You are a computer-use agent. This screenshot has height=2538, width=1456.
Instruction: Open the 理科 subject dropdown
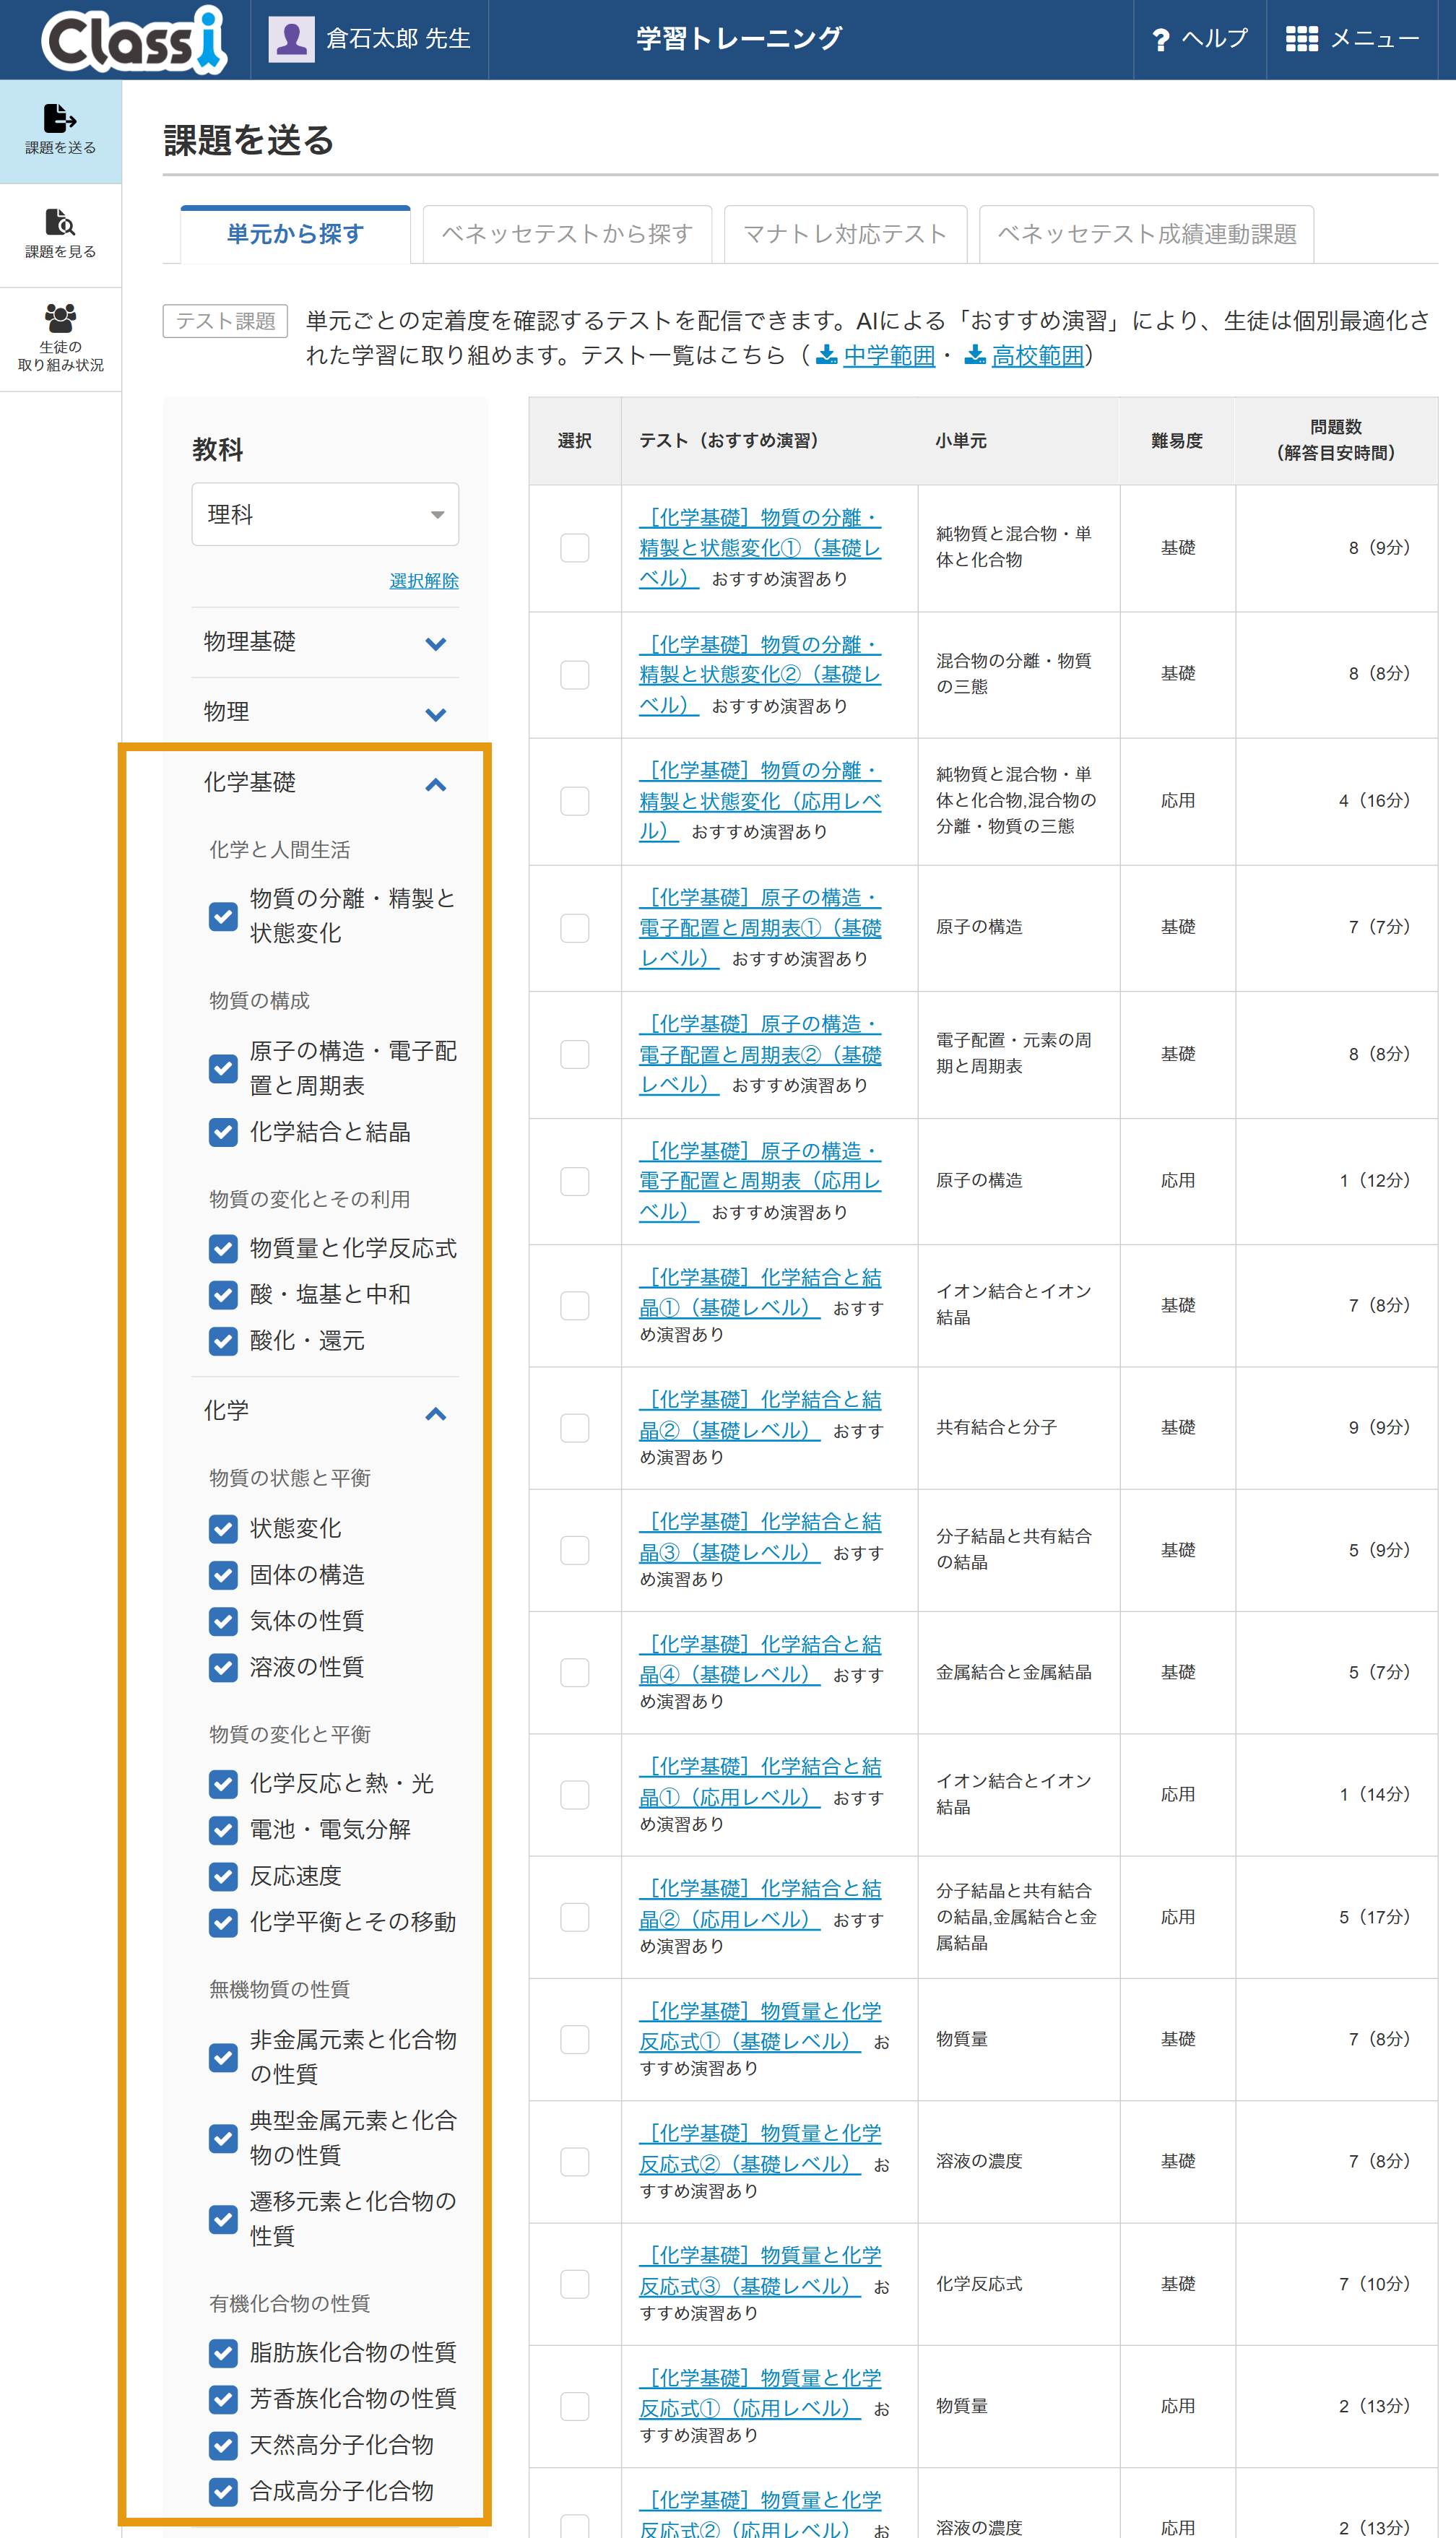tap(325, 514)
